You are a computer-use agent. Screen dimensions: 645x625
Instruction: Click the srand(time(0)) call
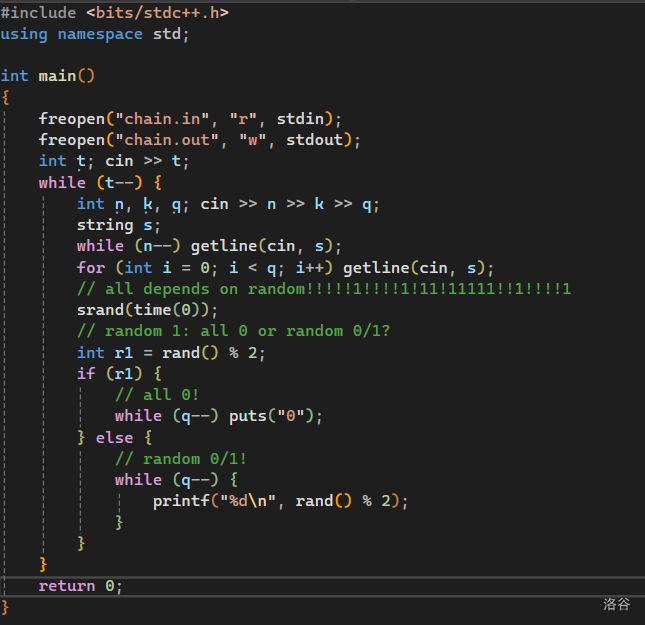pos(147,310)
